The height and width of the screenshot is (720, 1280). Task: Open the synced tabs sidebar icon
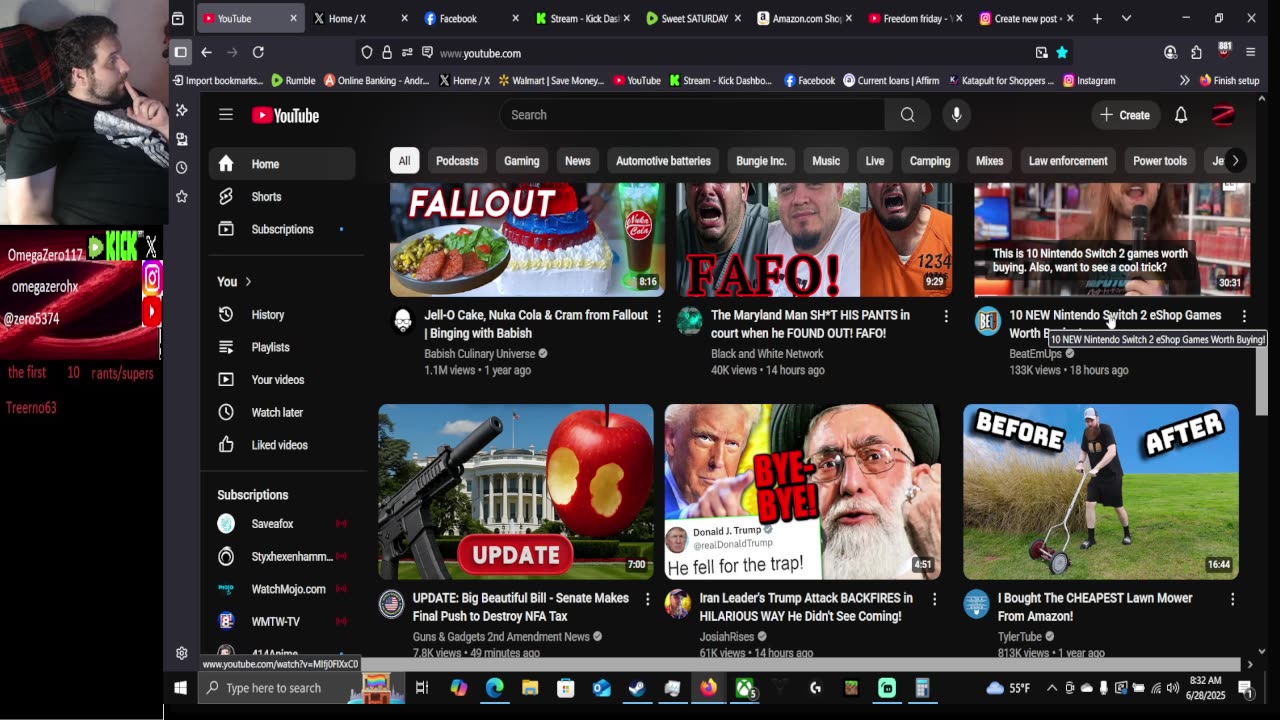[182, 139]
